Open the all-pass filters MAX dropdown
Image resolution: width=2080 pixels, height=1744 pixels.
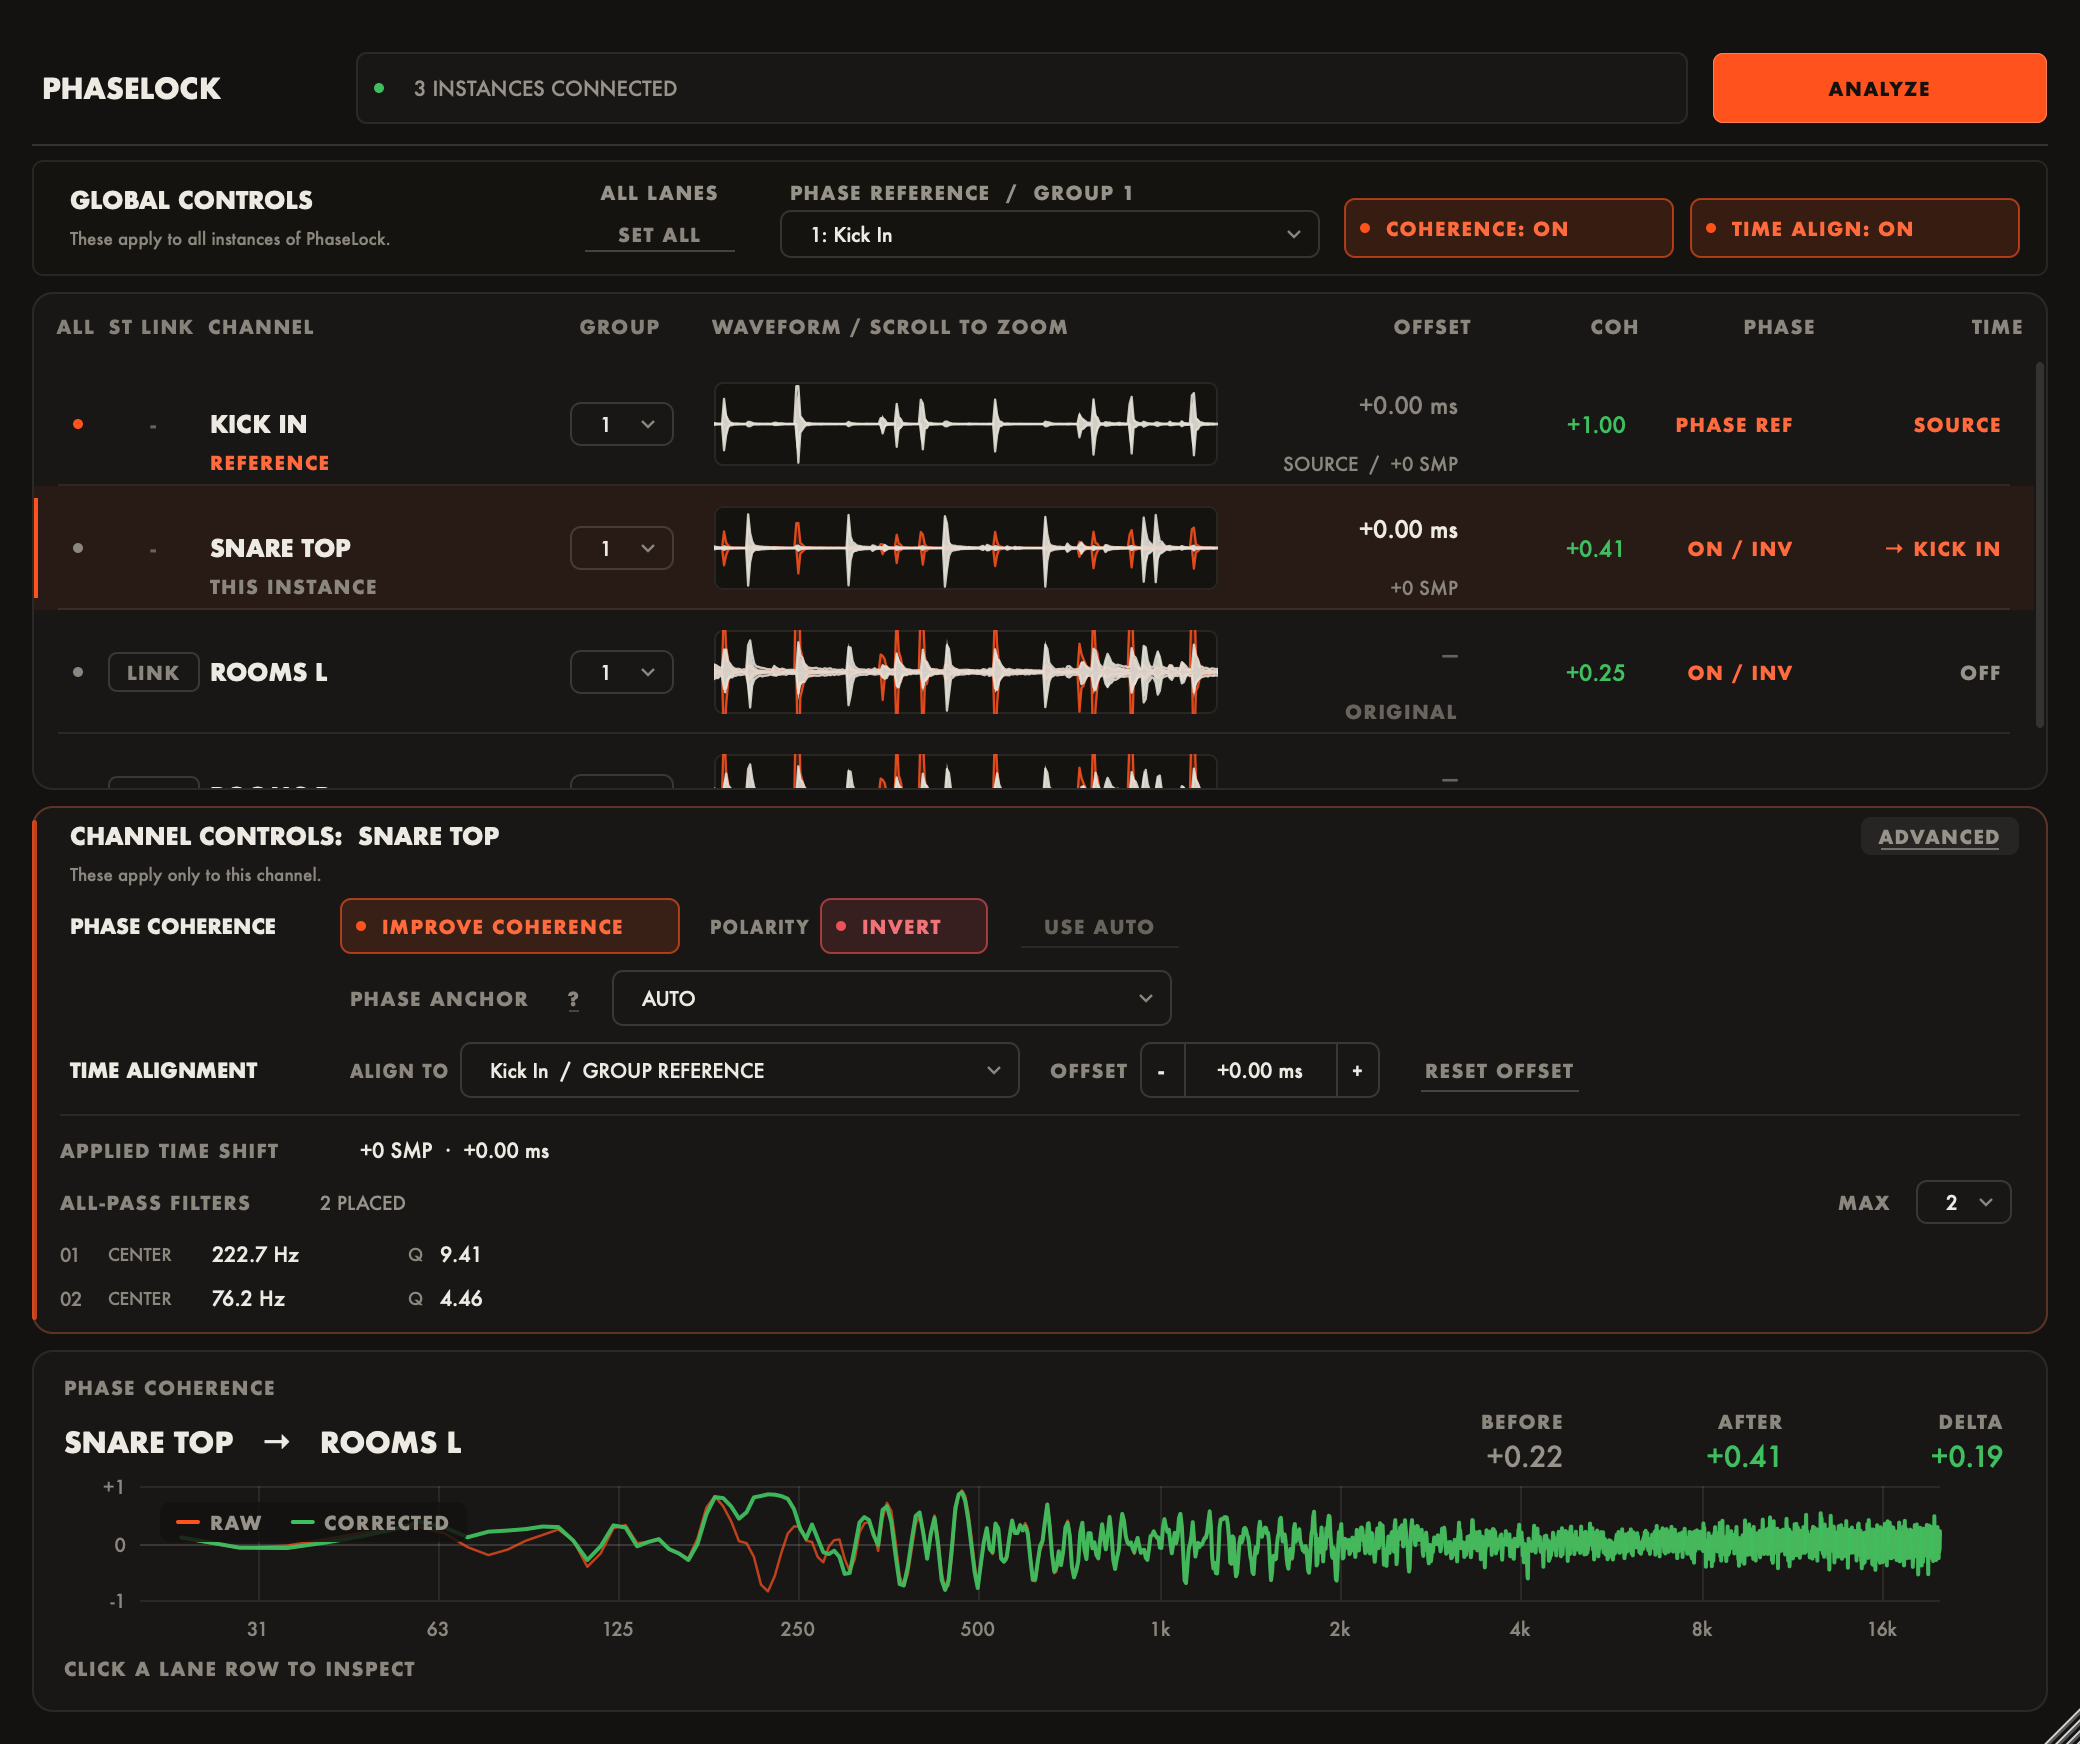(x=1963, y=1202)
